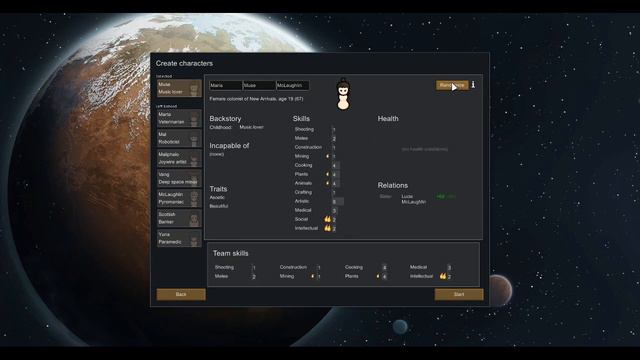640x360 pixels.
Task: Select the Yana Paramedic colonist entry
Action: click(180, 238)
